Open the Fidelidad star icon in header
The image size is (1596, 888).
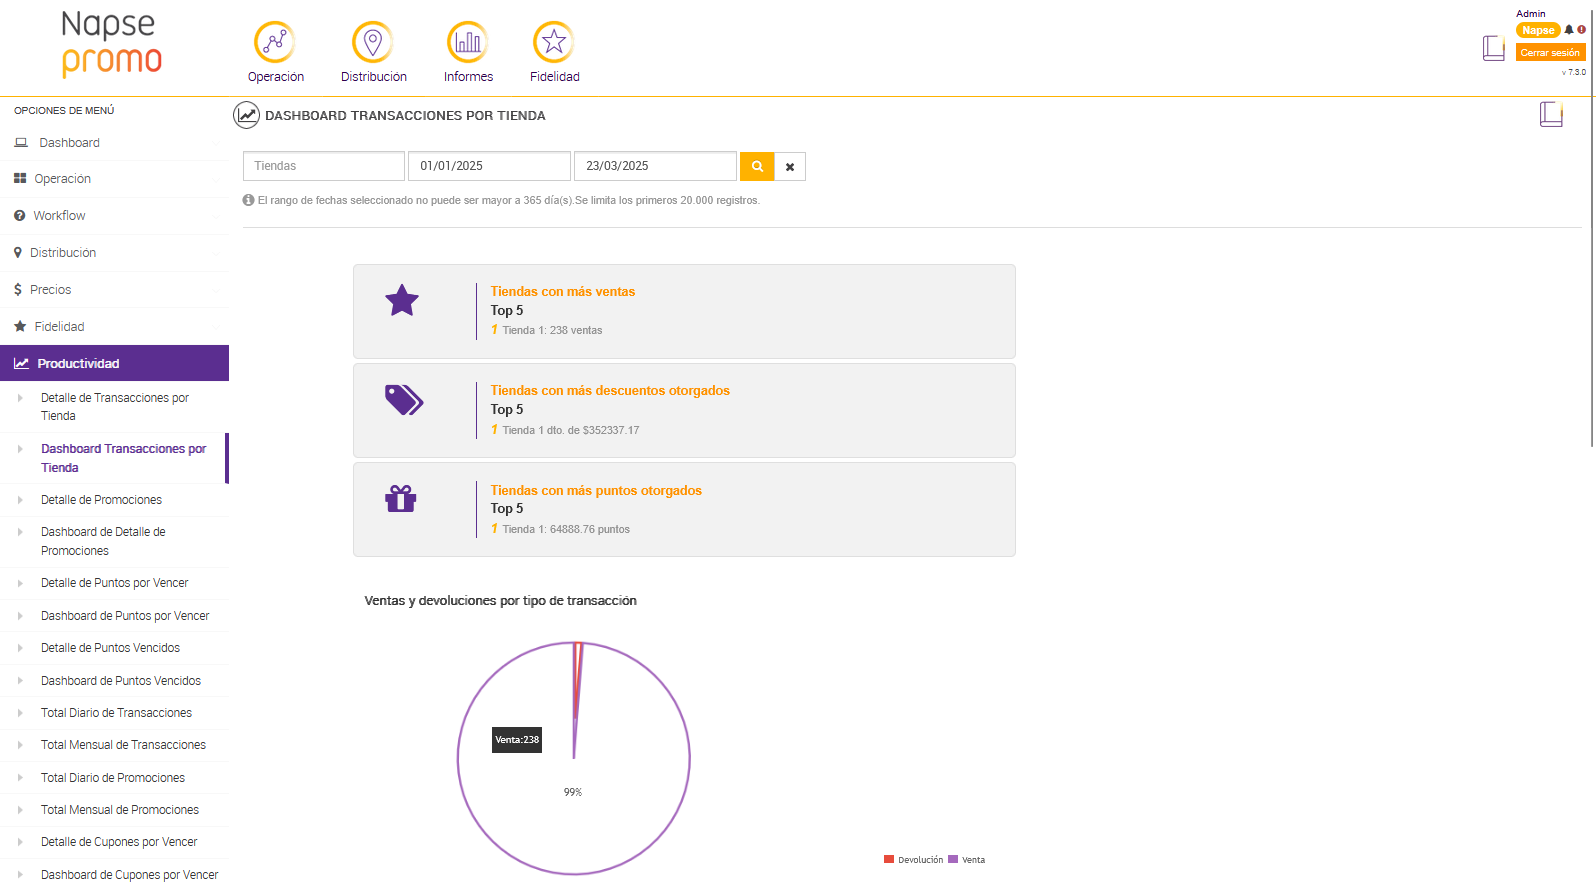(x=554, y=43)
